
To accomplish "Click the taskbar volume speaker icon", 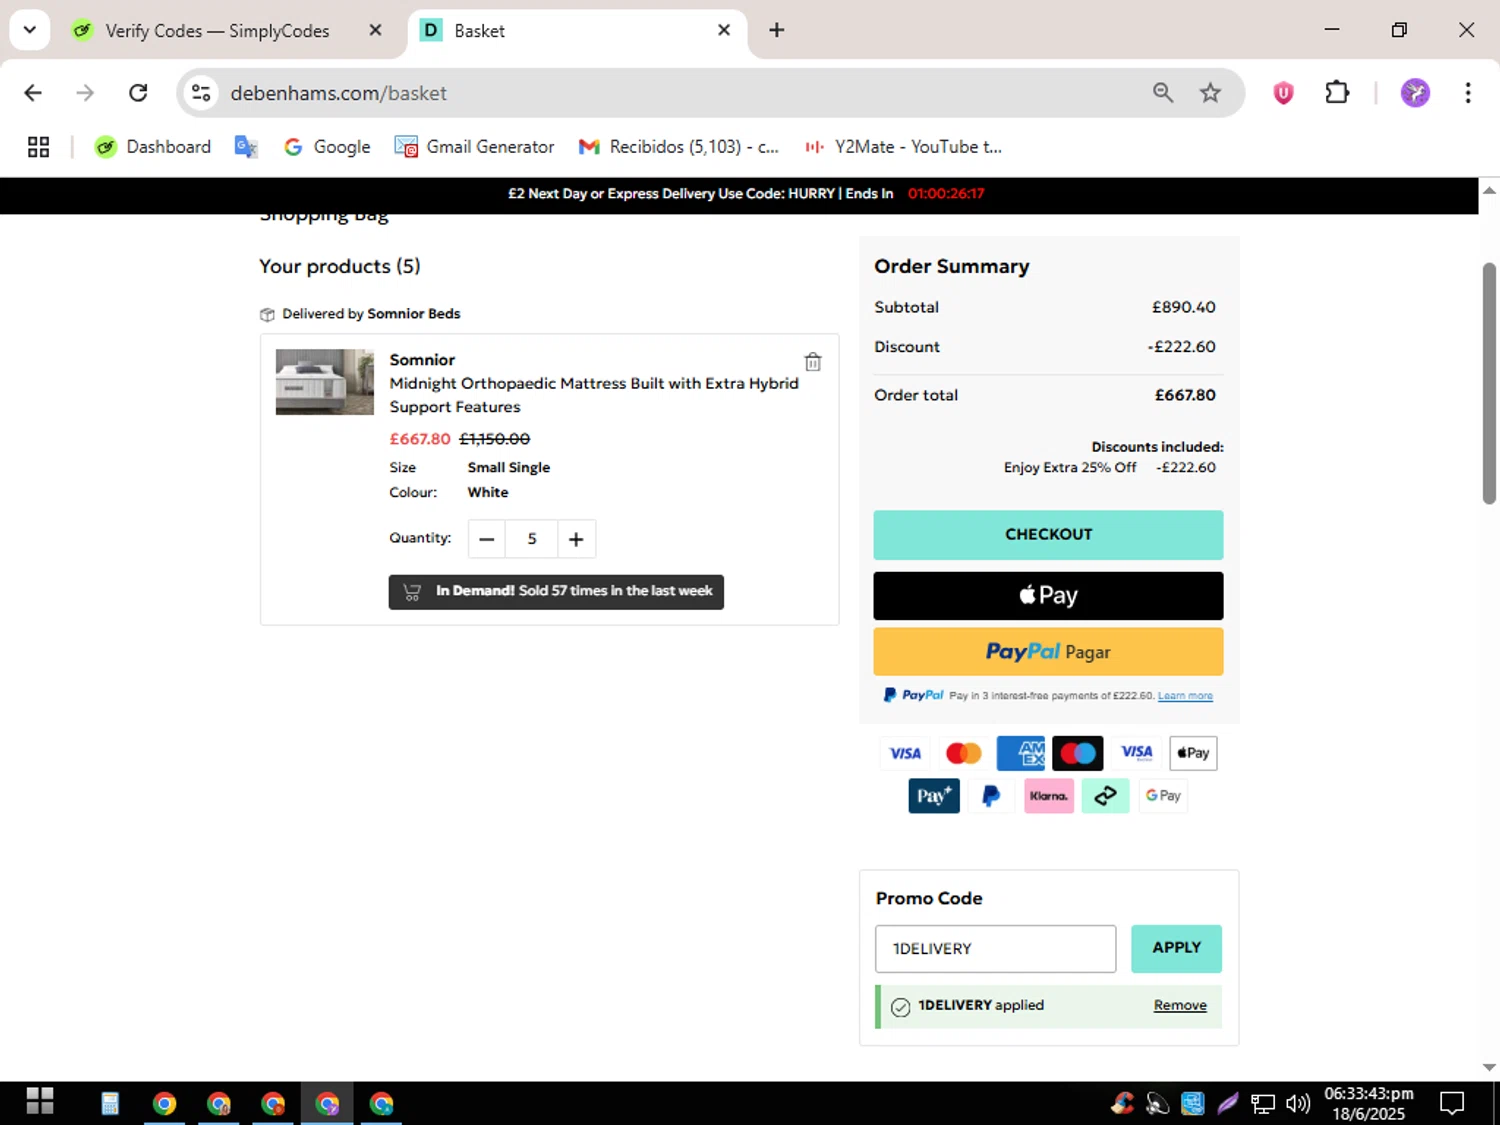I will (1297, 1103).
